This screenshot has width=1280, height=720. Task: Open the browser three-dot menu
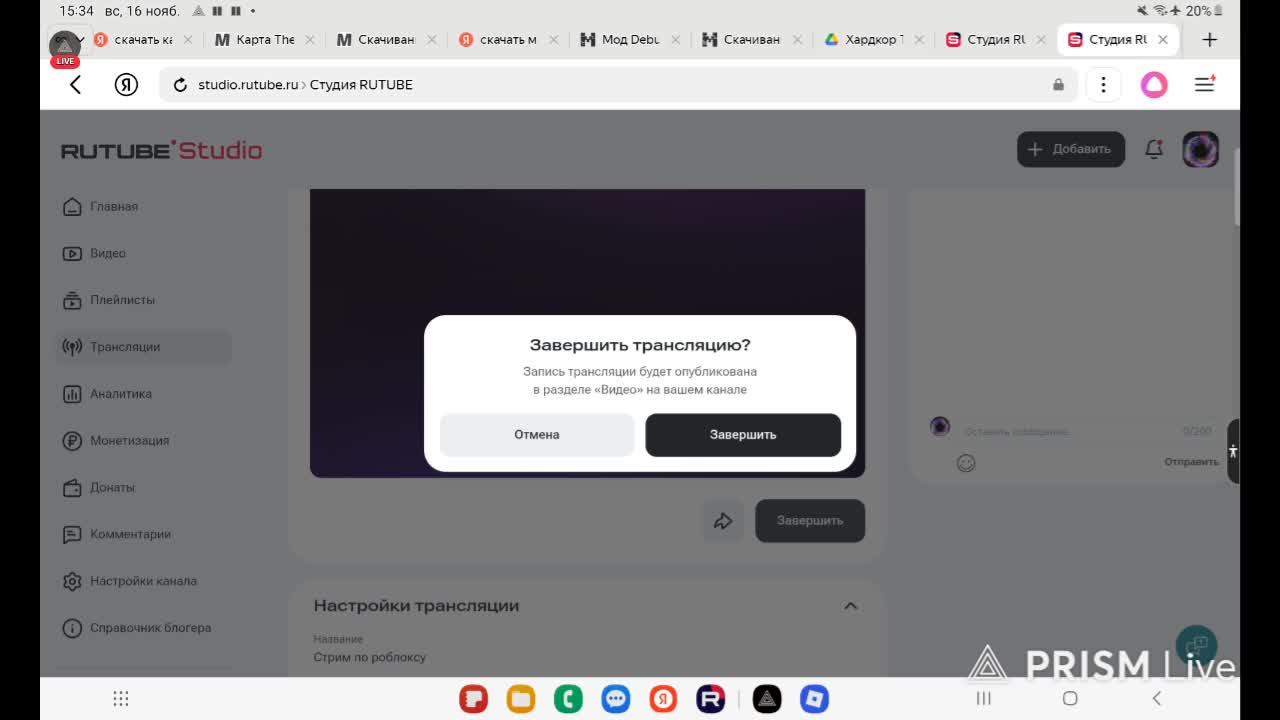[1103, 85]
